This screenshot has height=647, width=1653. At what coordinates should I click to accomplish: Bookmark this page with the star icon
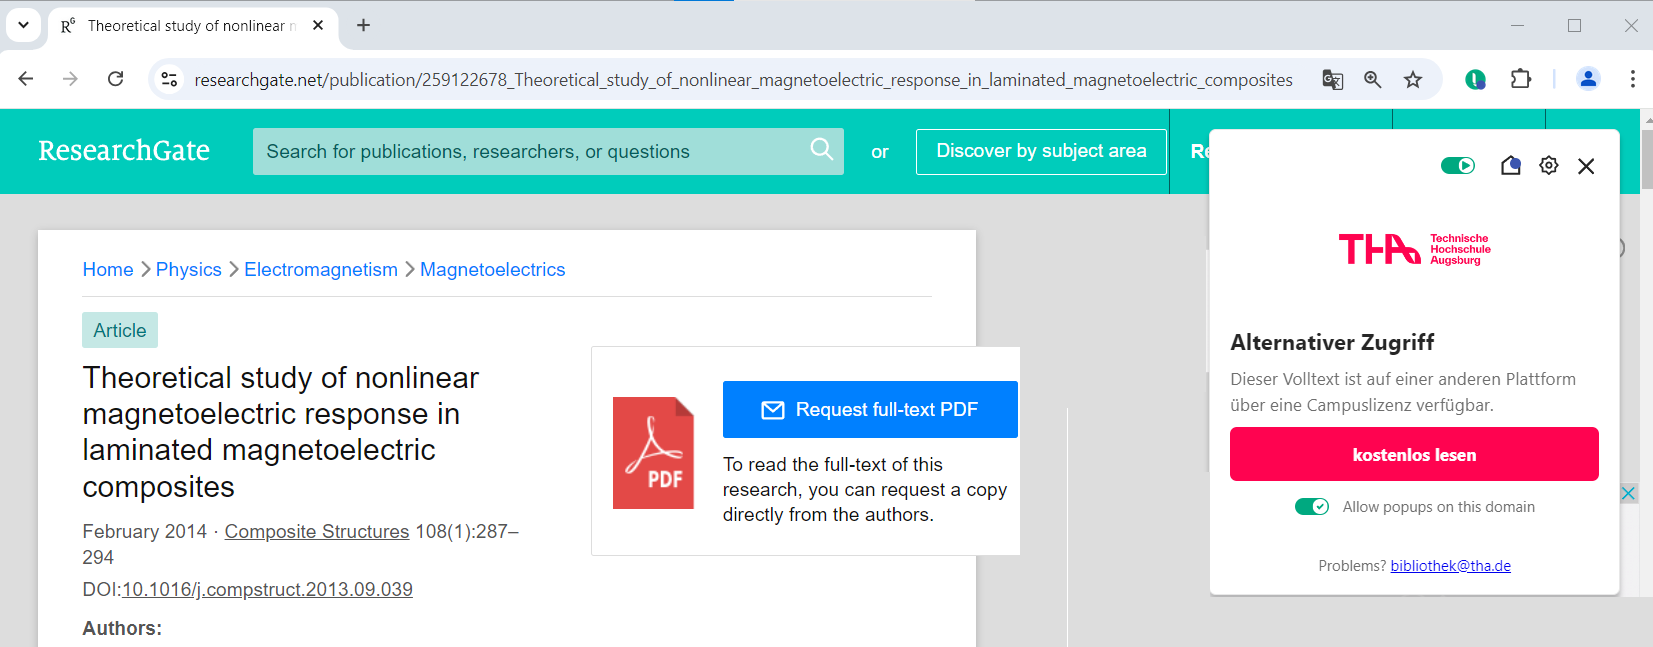click(x=1412, y=80)
